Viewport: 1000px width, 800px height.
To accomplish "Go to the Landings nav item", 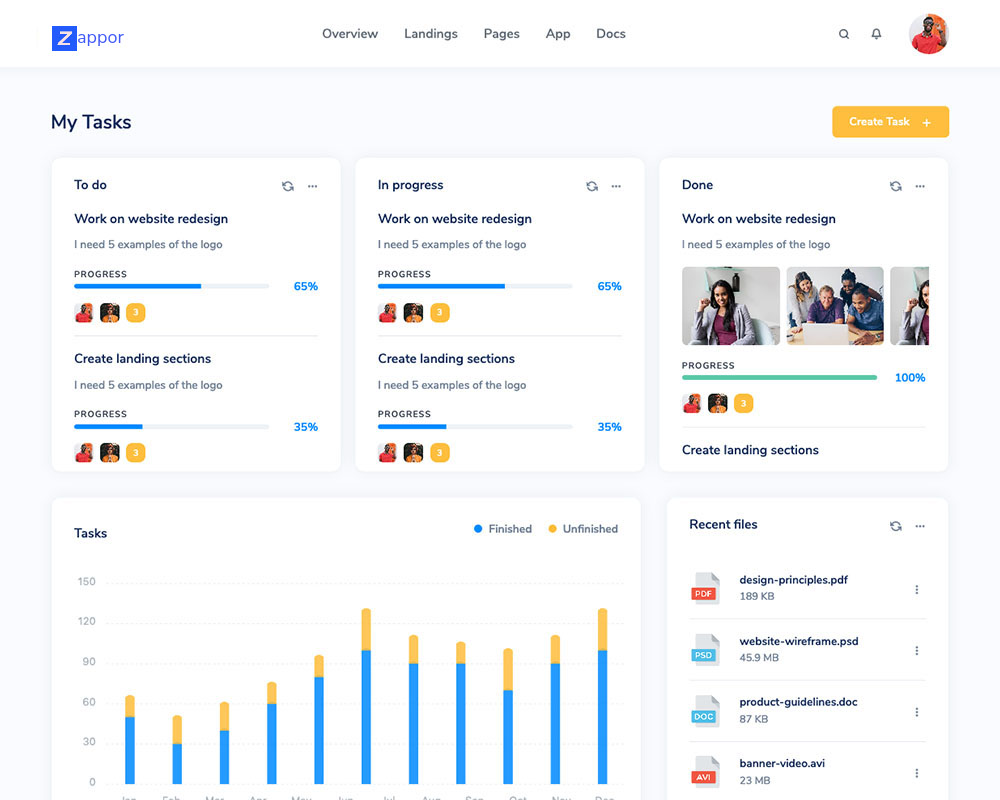I will click(430, 34).
